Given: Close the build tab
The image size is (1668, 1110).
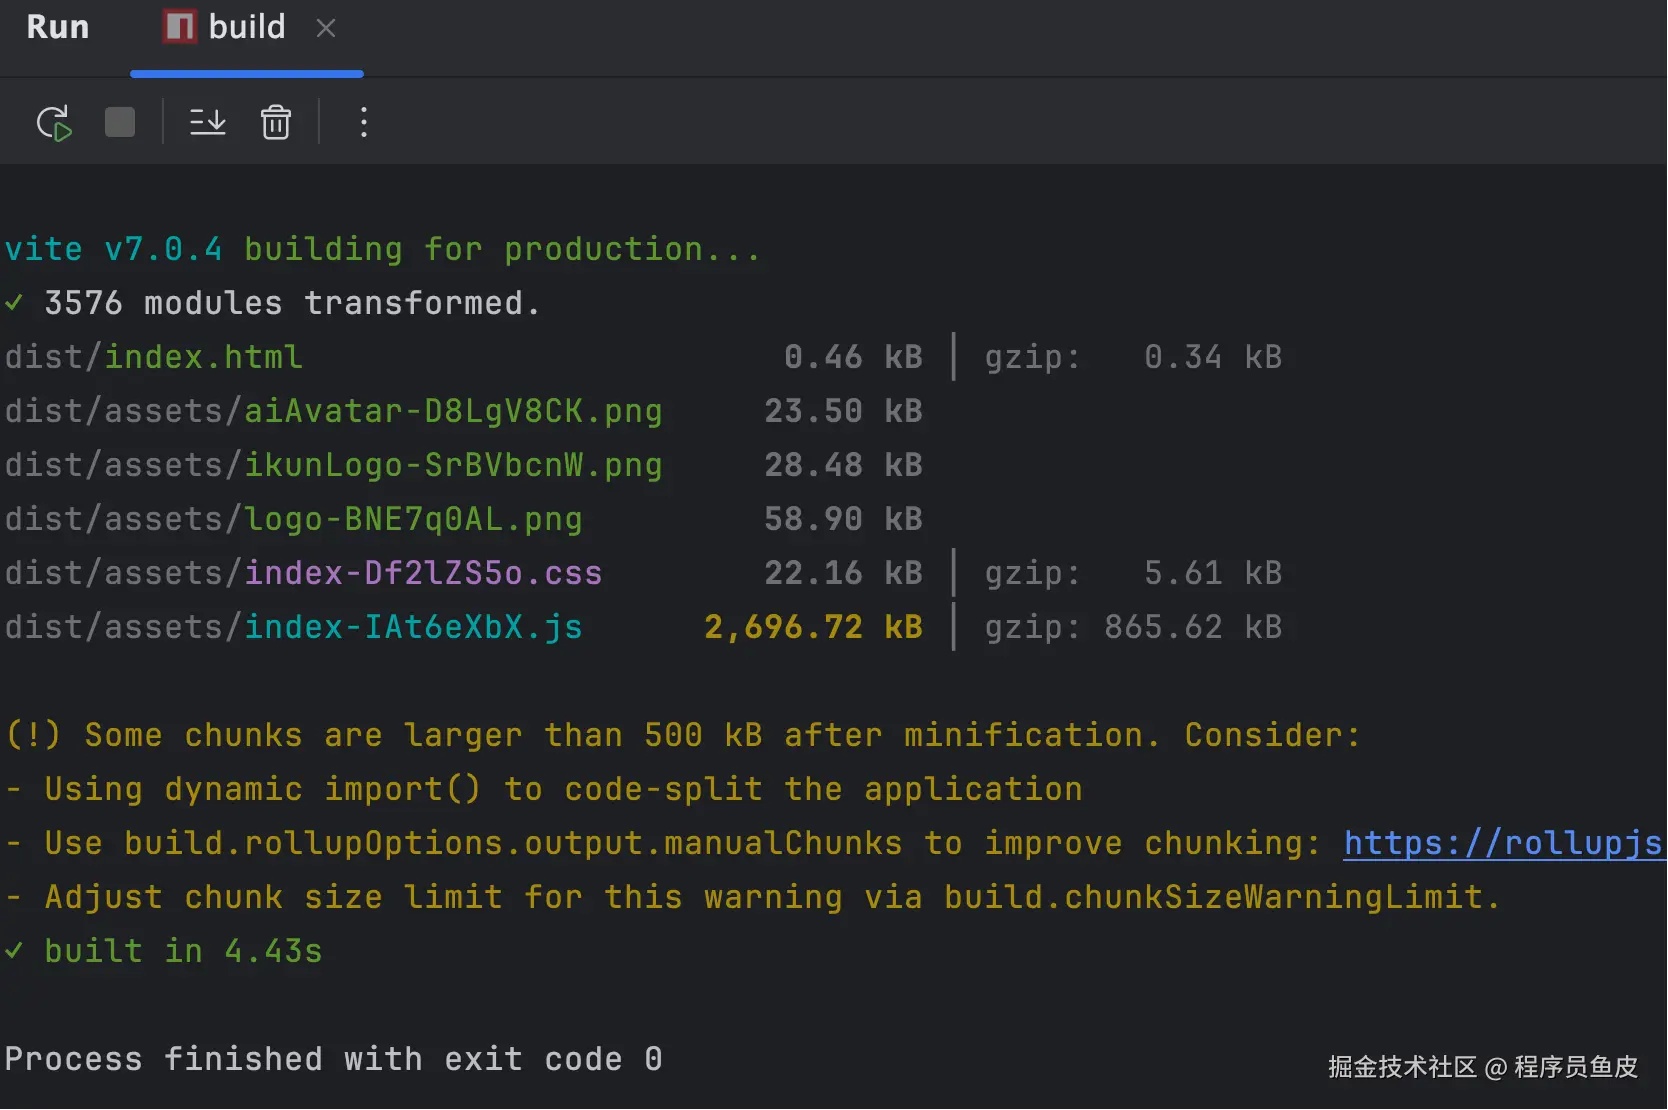Looking at the screenshot, I should [326, 28].
